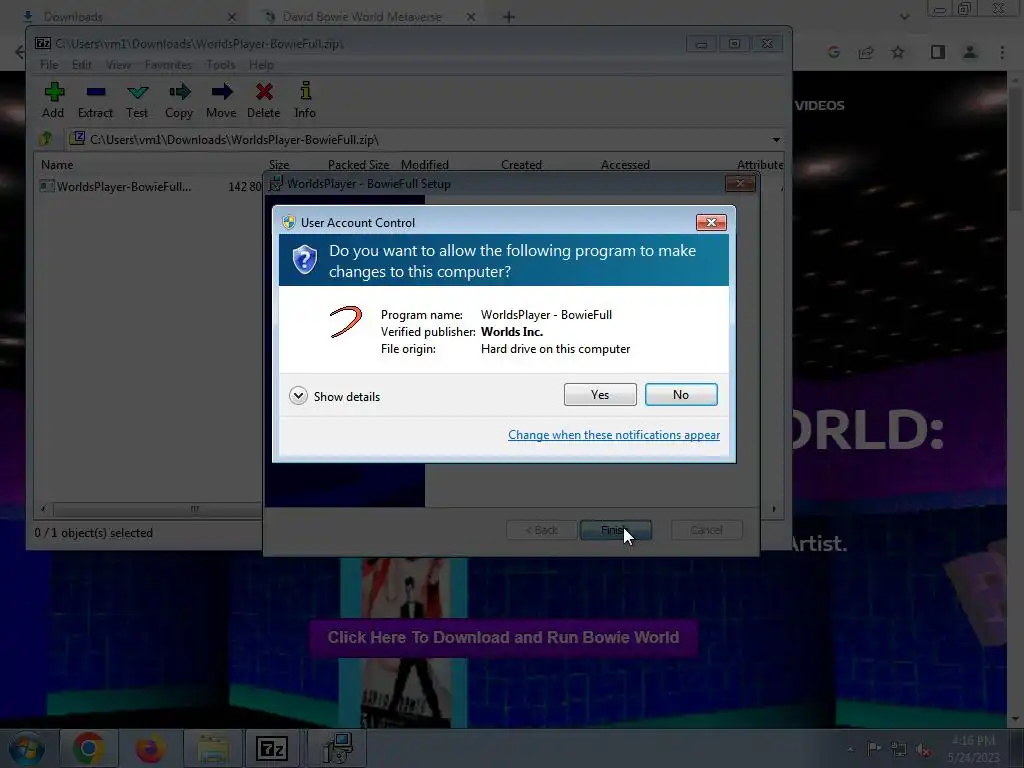Open Help menu in 7-Zip
The image size is (1024, 768).
coord(261,65)
